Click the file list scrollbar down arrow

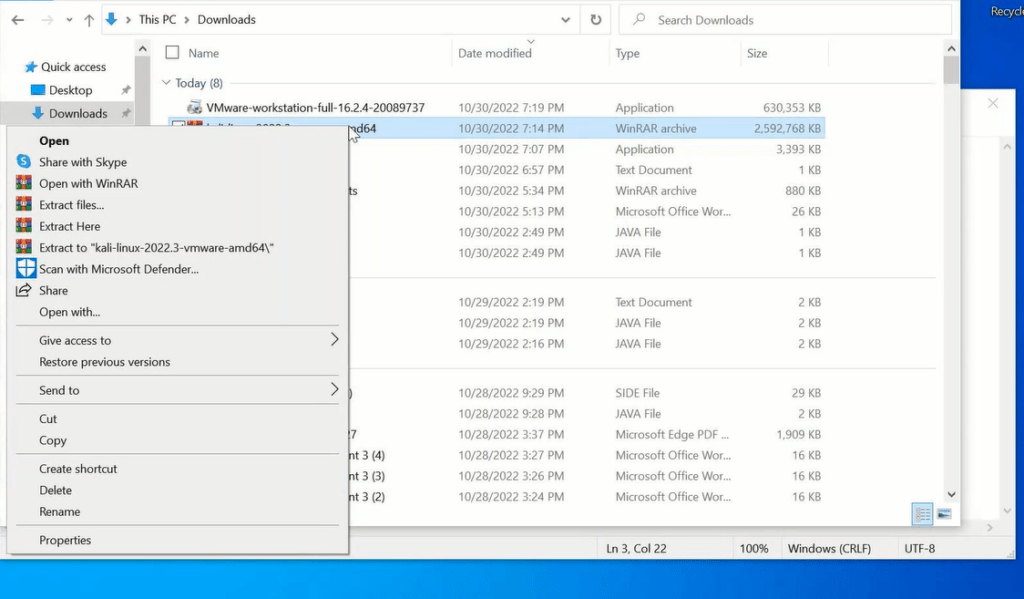coord(951,494)
